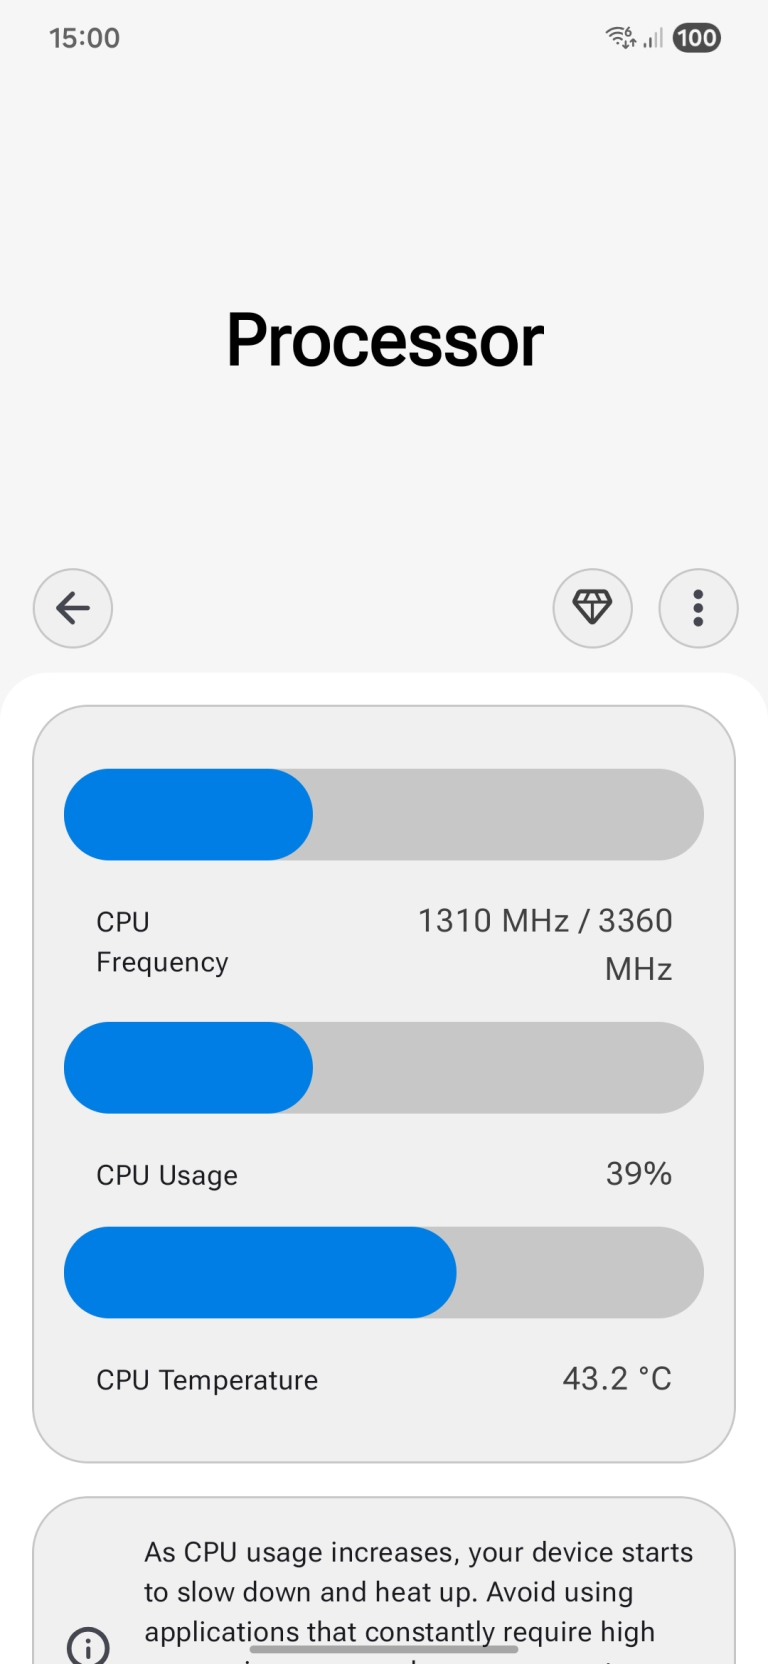Select the CPU Frequency label
Image resolution: width=768 pixels, height=1664 pixels.
162,941
